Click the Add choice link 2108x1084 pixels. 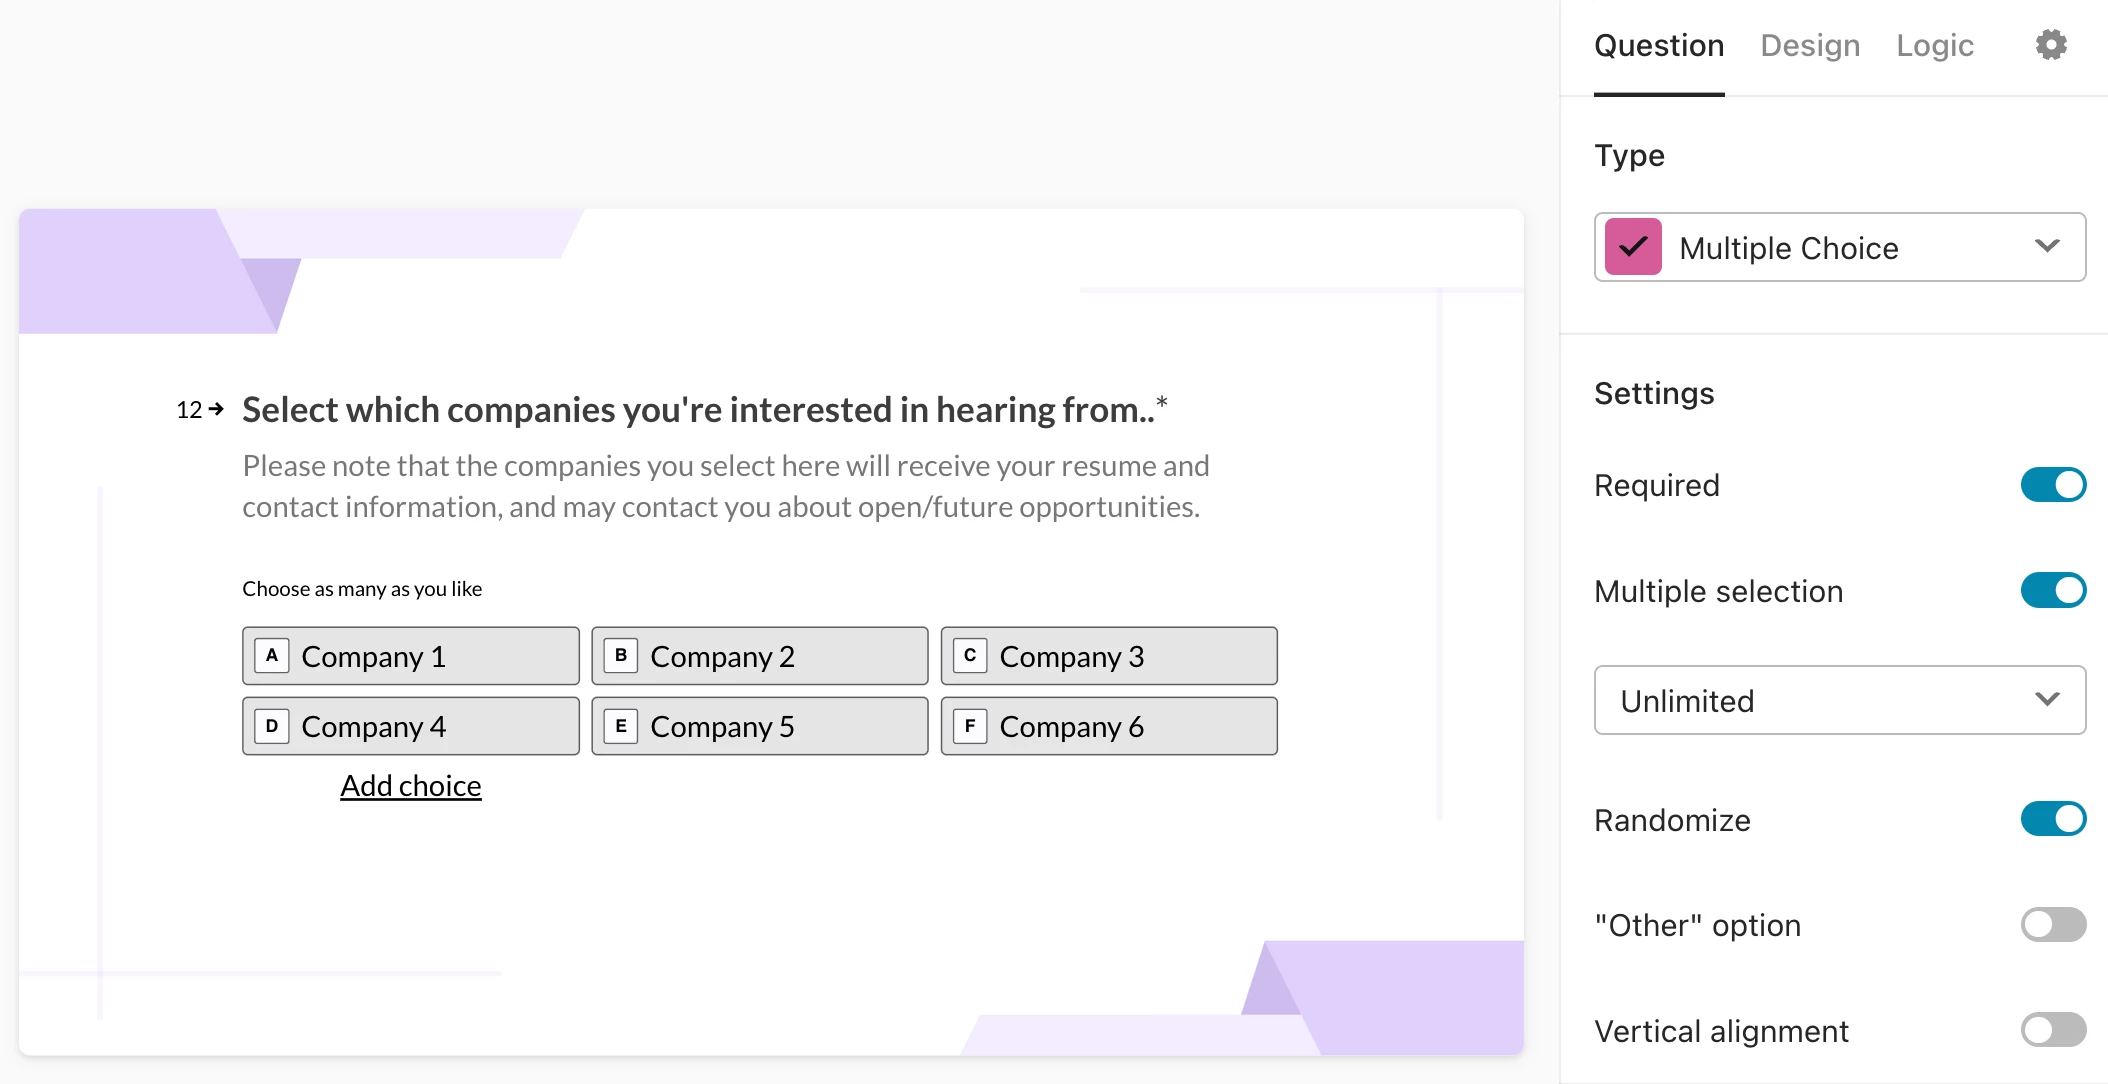(410, 786)
